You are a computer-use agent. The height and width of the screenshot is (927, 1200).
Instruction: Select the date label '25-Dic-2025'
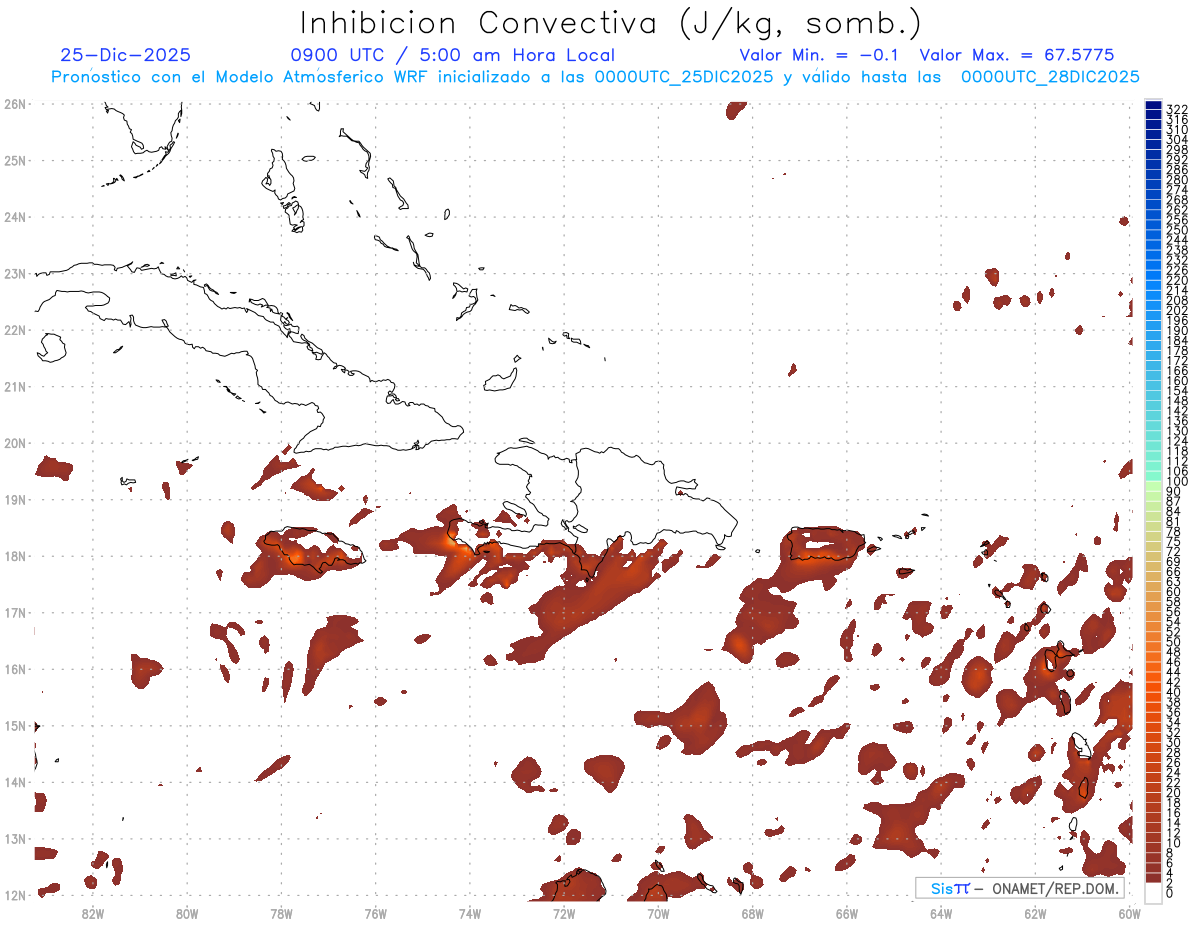125,56
